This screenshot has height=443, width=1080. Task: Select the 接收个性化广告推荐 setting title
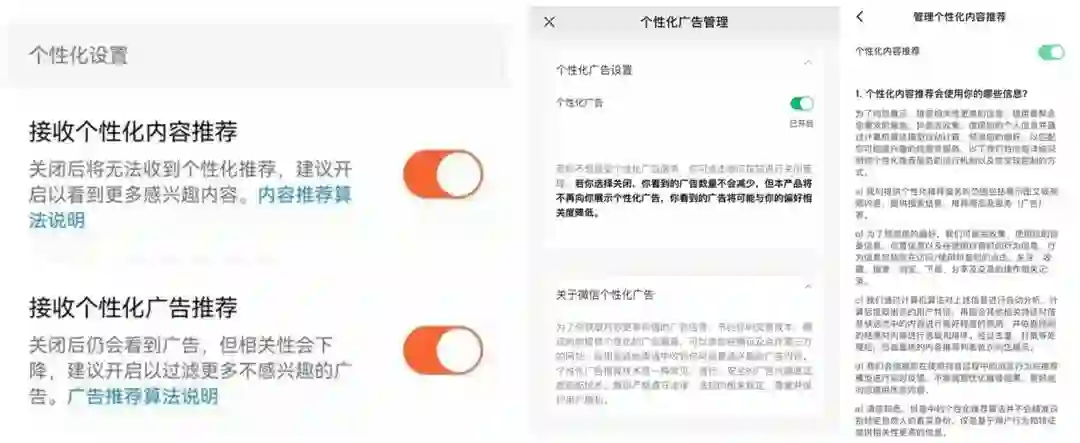(133, 307)
